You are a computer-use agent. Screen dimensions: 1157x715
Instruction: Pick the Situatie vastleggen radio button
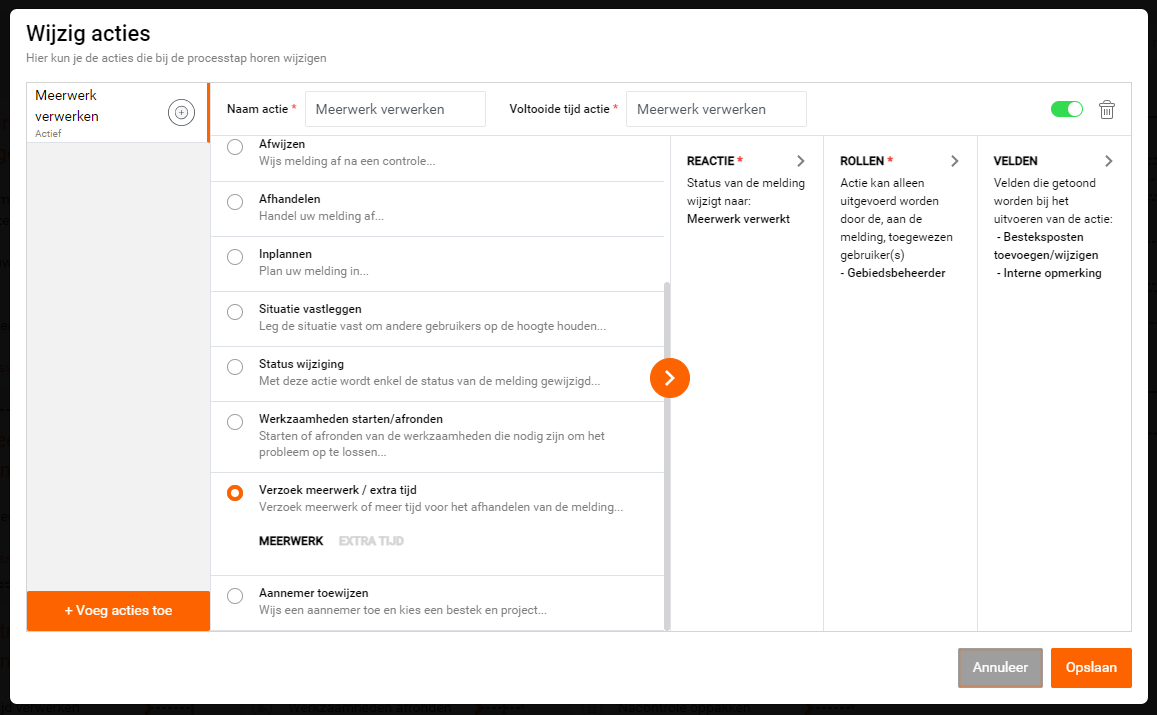[x=235, y=312]
